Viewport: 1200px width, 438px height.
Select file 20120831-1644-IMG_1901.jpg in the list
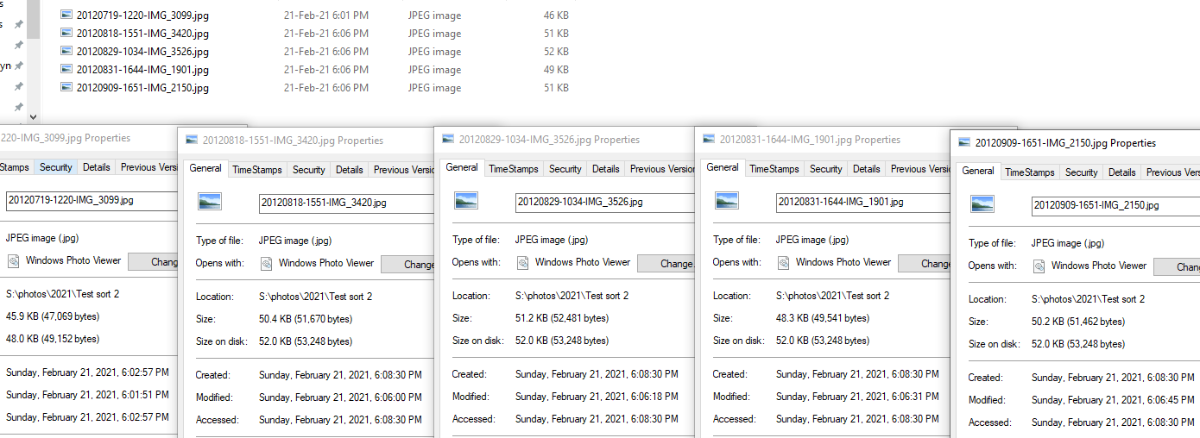coord(142,69)
